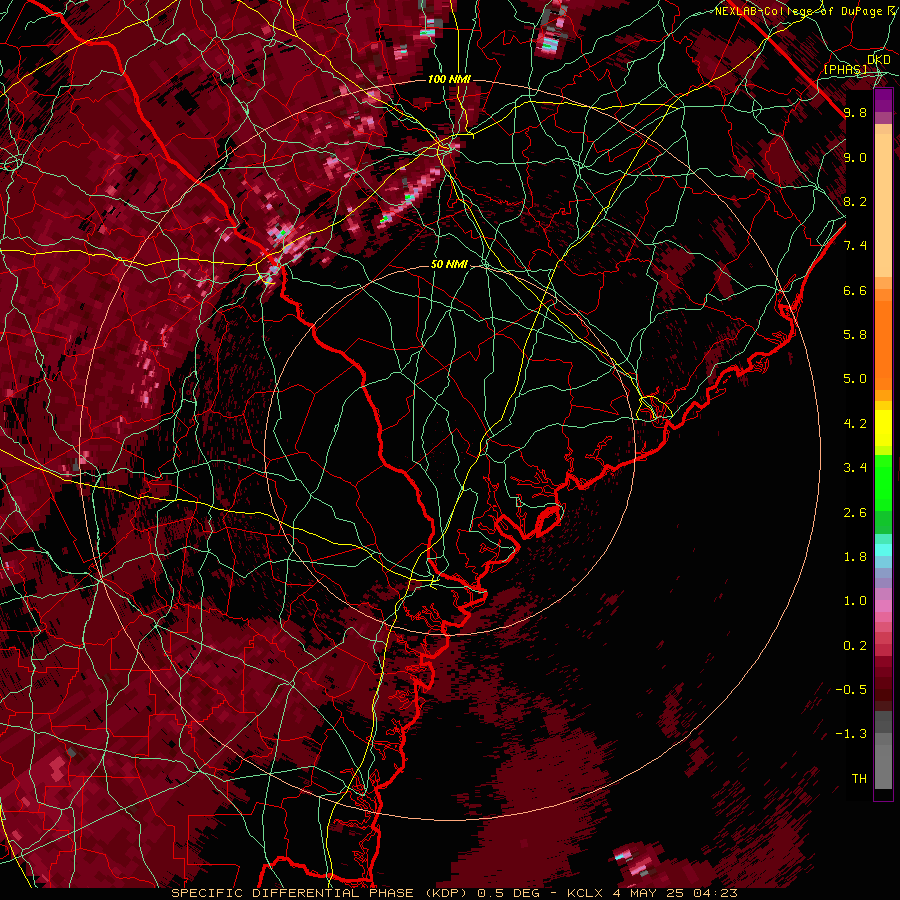This screenshot has height=900, width=900.
Task: Click the 100 NMI range ring label
Action: pyautogui.click(x=449, y=79)
